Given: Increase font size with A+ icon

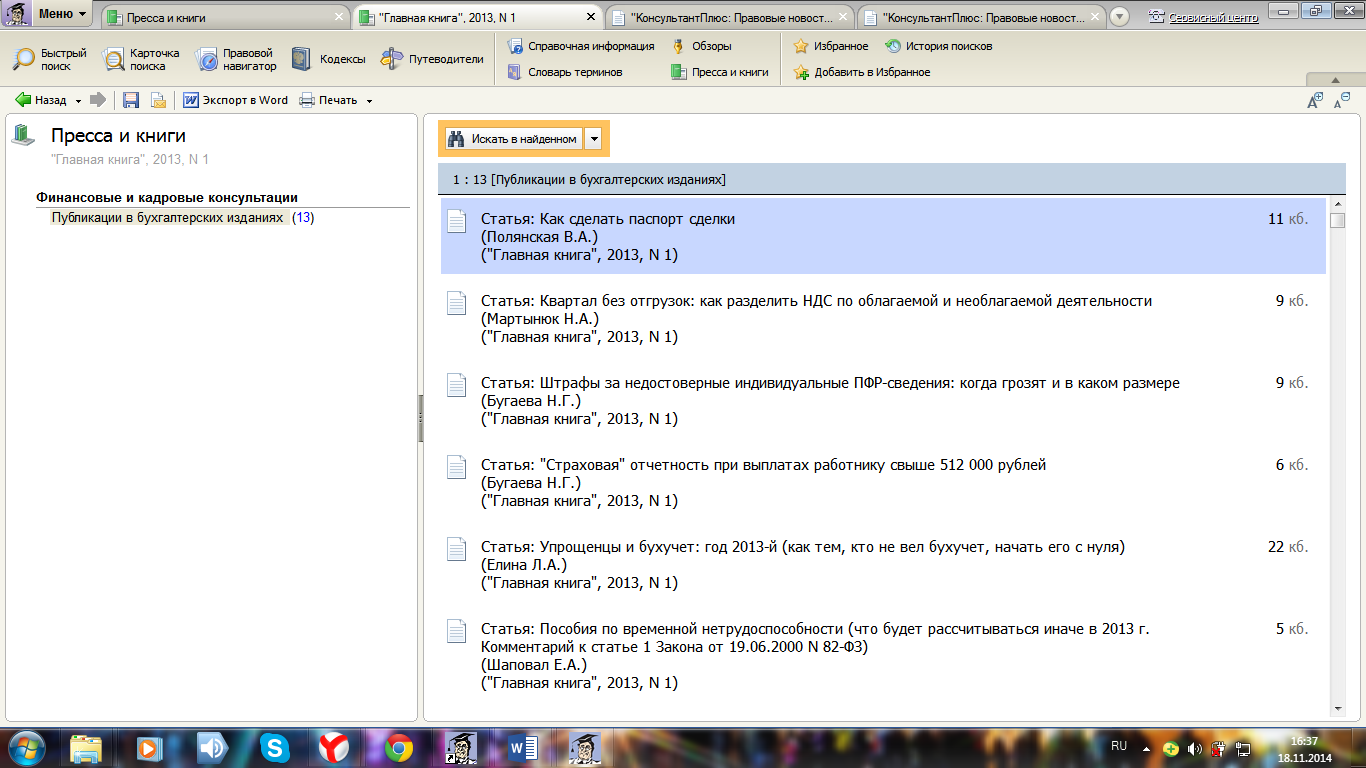Looking at the screenshot, I should [x=1316, y=100].
